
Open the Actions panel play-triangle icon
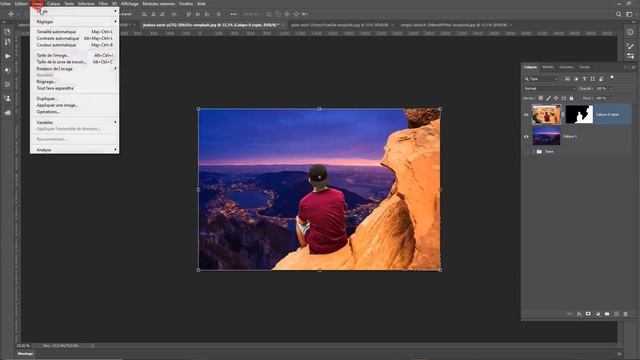7,56
